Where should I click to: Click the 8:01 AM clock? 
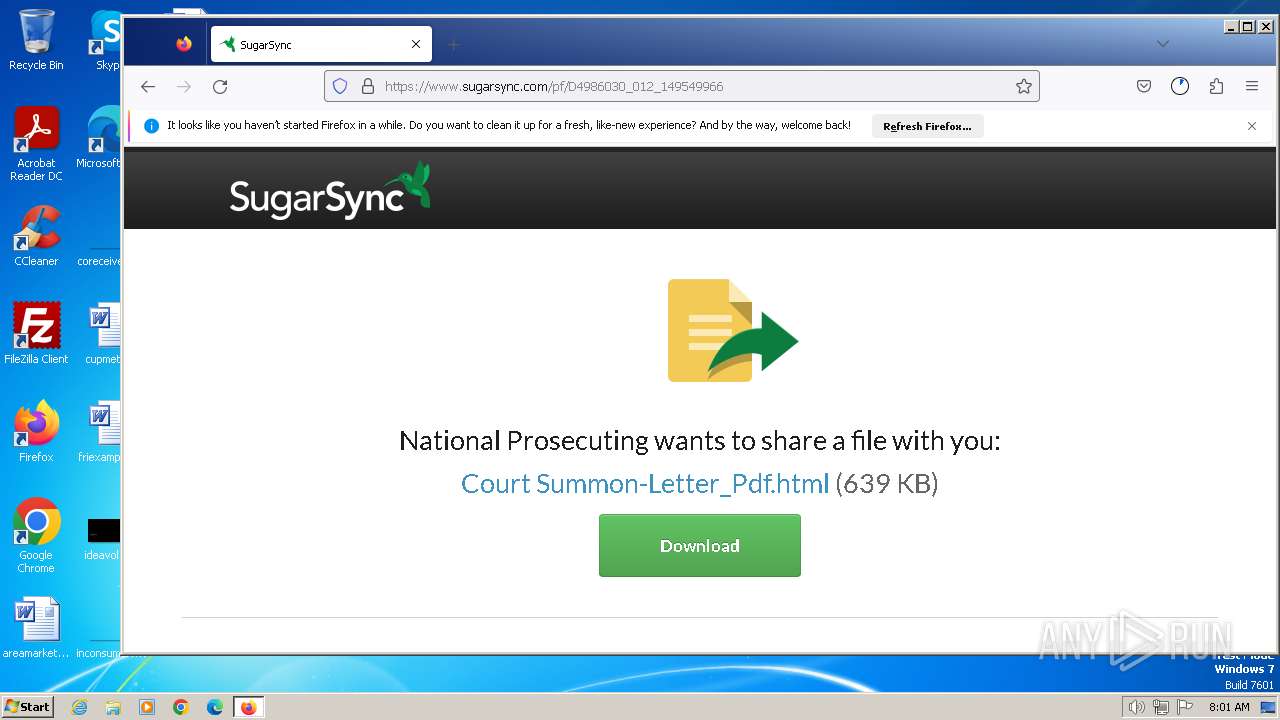point(1229,707)
